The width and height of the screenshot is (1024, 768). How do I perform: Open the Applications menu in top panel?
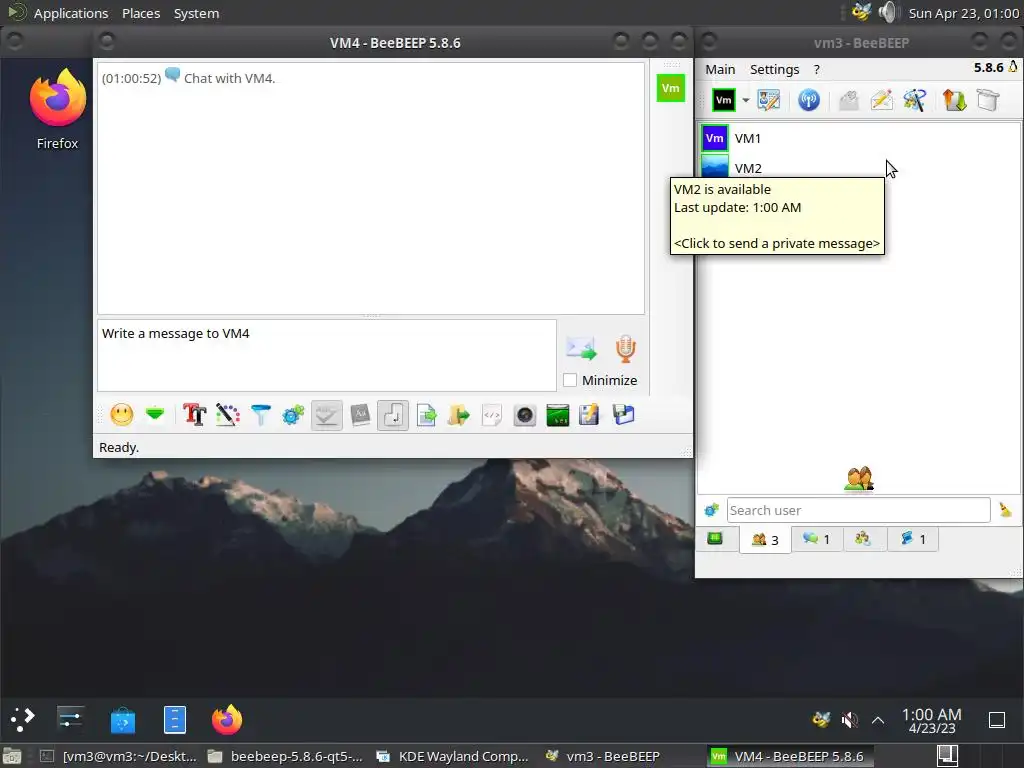click(x=71, y=13)
